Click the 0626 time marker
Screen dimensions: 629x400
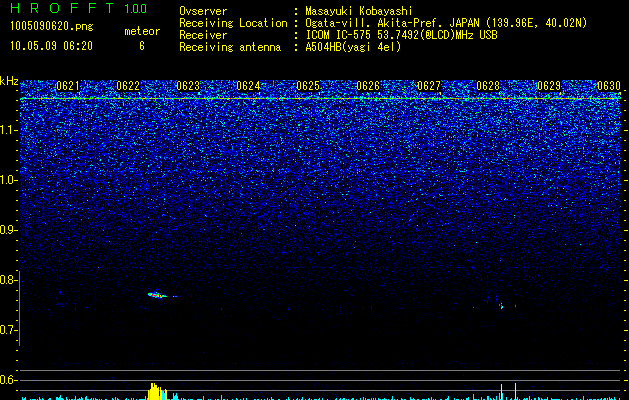(368, 86)
